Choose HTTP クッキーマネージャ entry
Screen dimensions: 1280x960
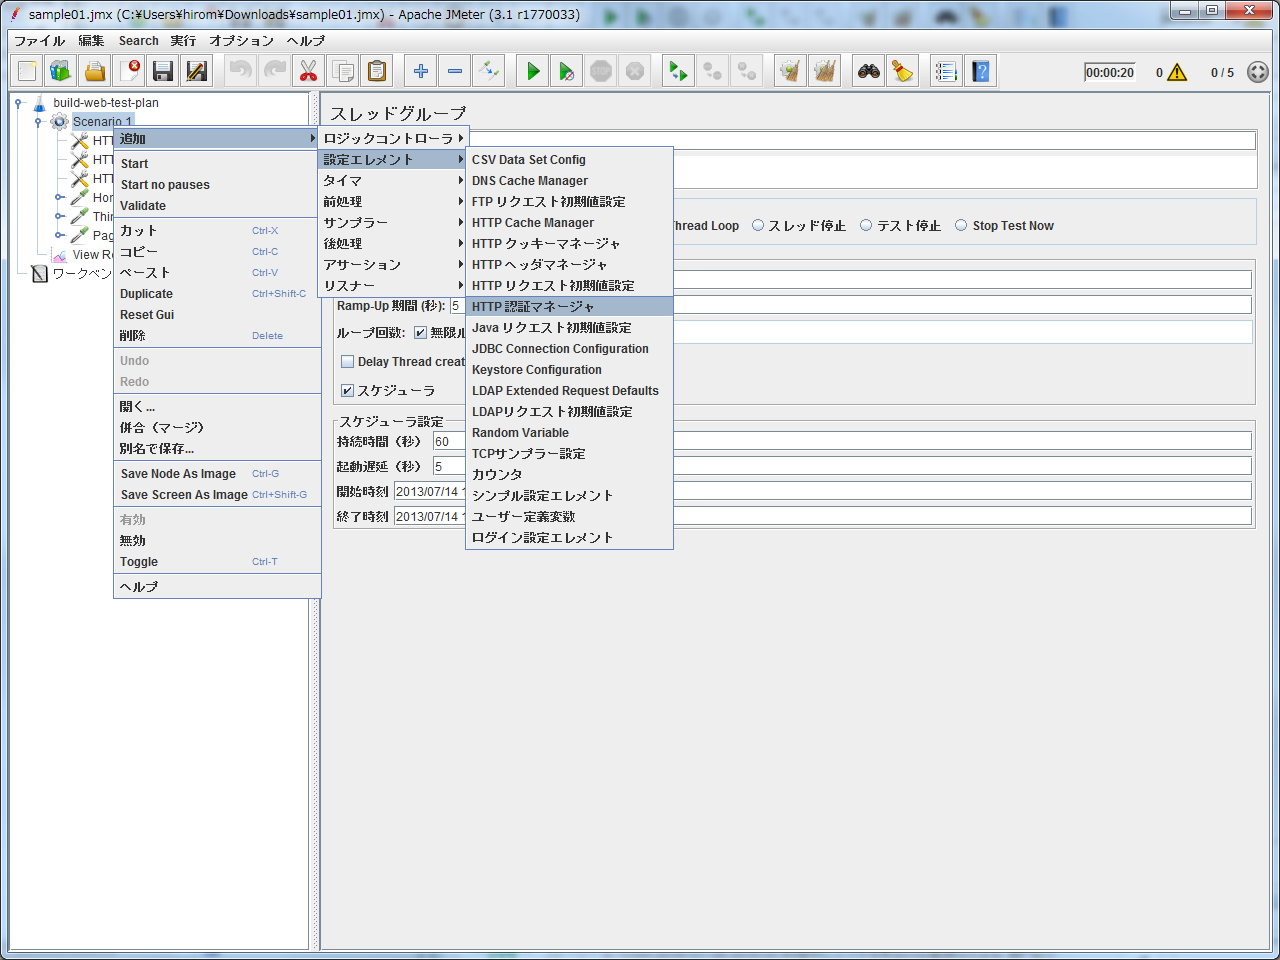(x=569, y=244)
